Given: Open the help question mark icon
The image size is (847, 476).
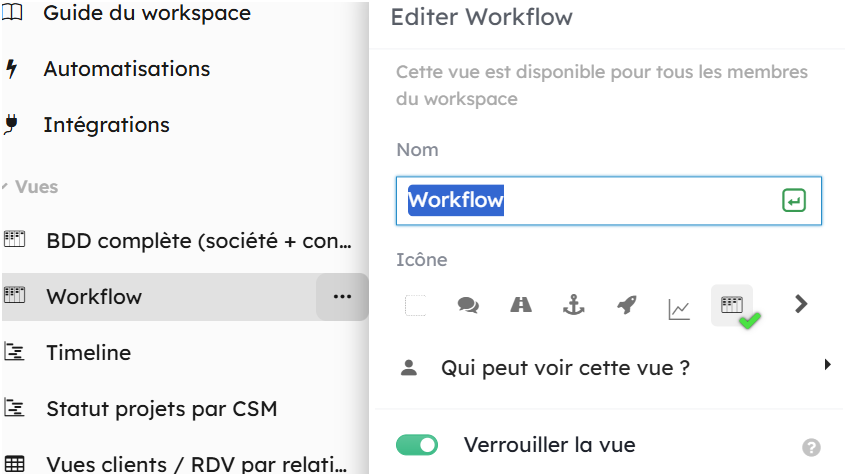Looking at the screenshot, I should tap(811, 447).
